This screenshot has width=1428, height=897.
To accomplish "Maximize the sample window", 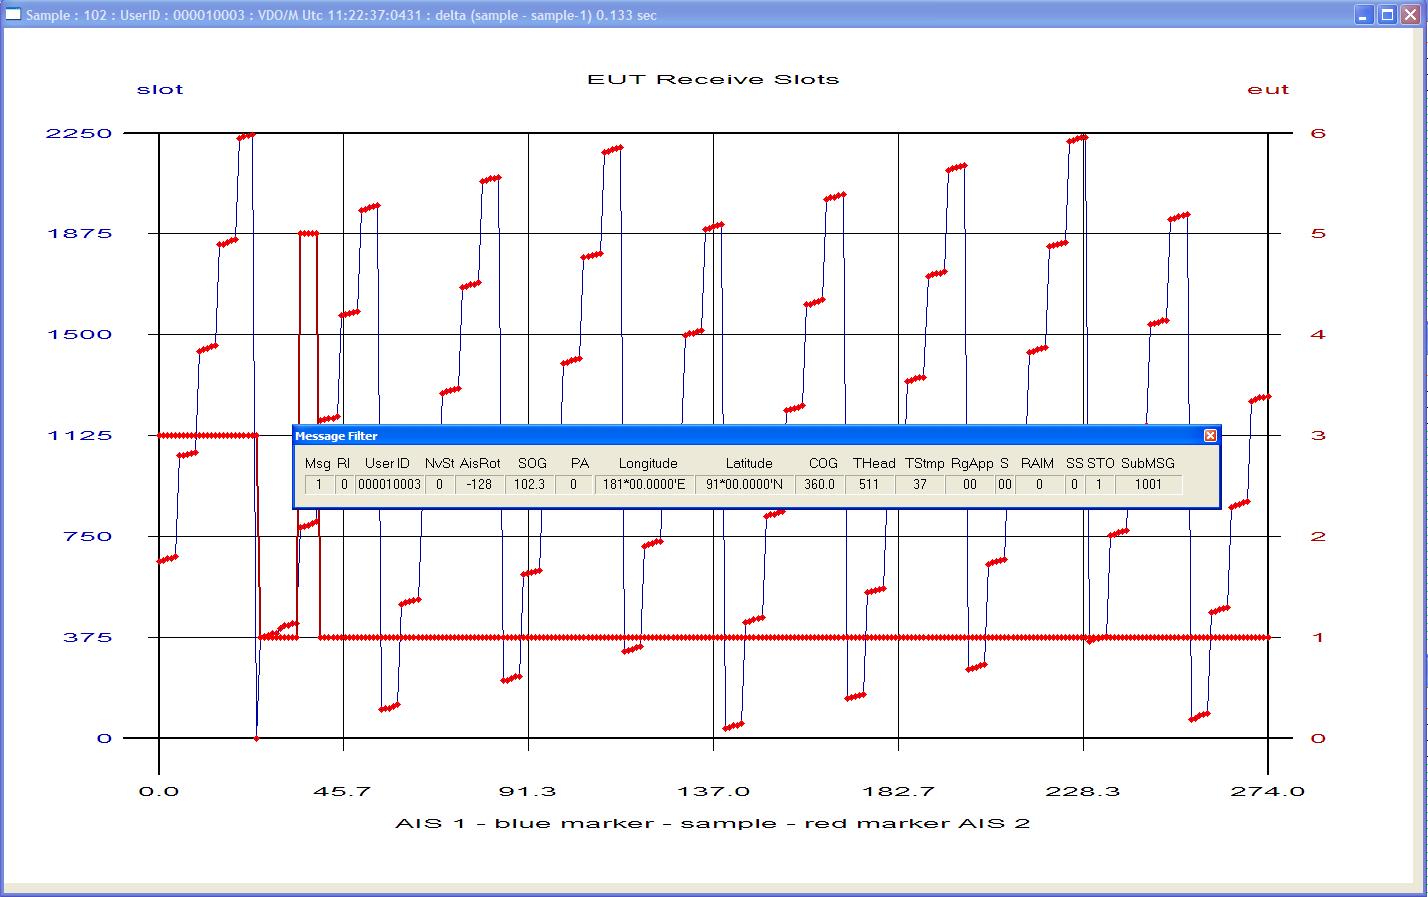I will (x=1387, y=14).
